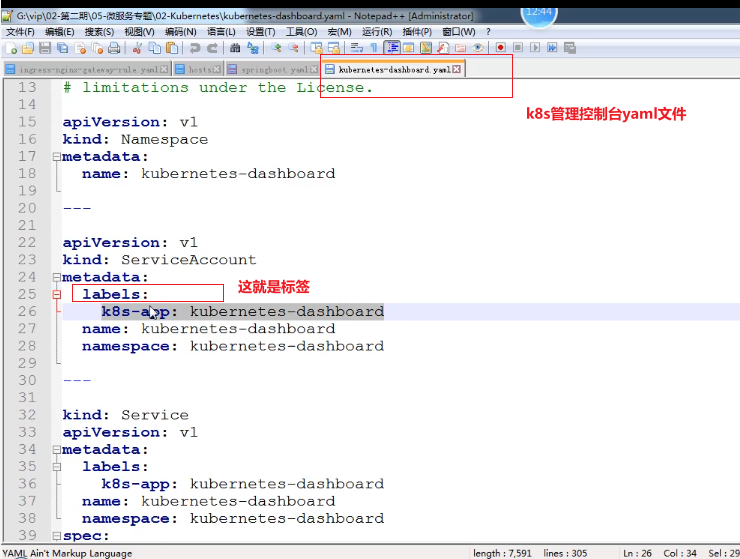Open the 设置(T) menu

261,32
